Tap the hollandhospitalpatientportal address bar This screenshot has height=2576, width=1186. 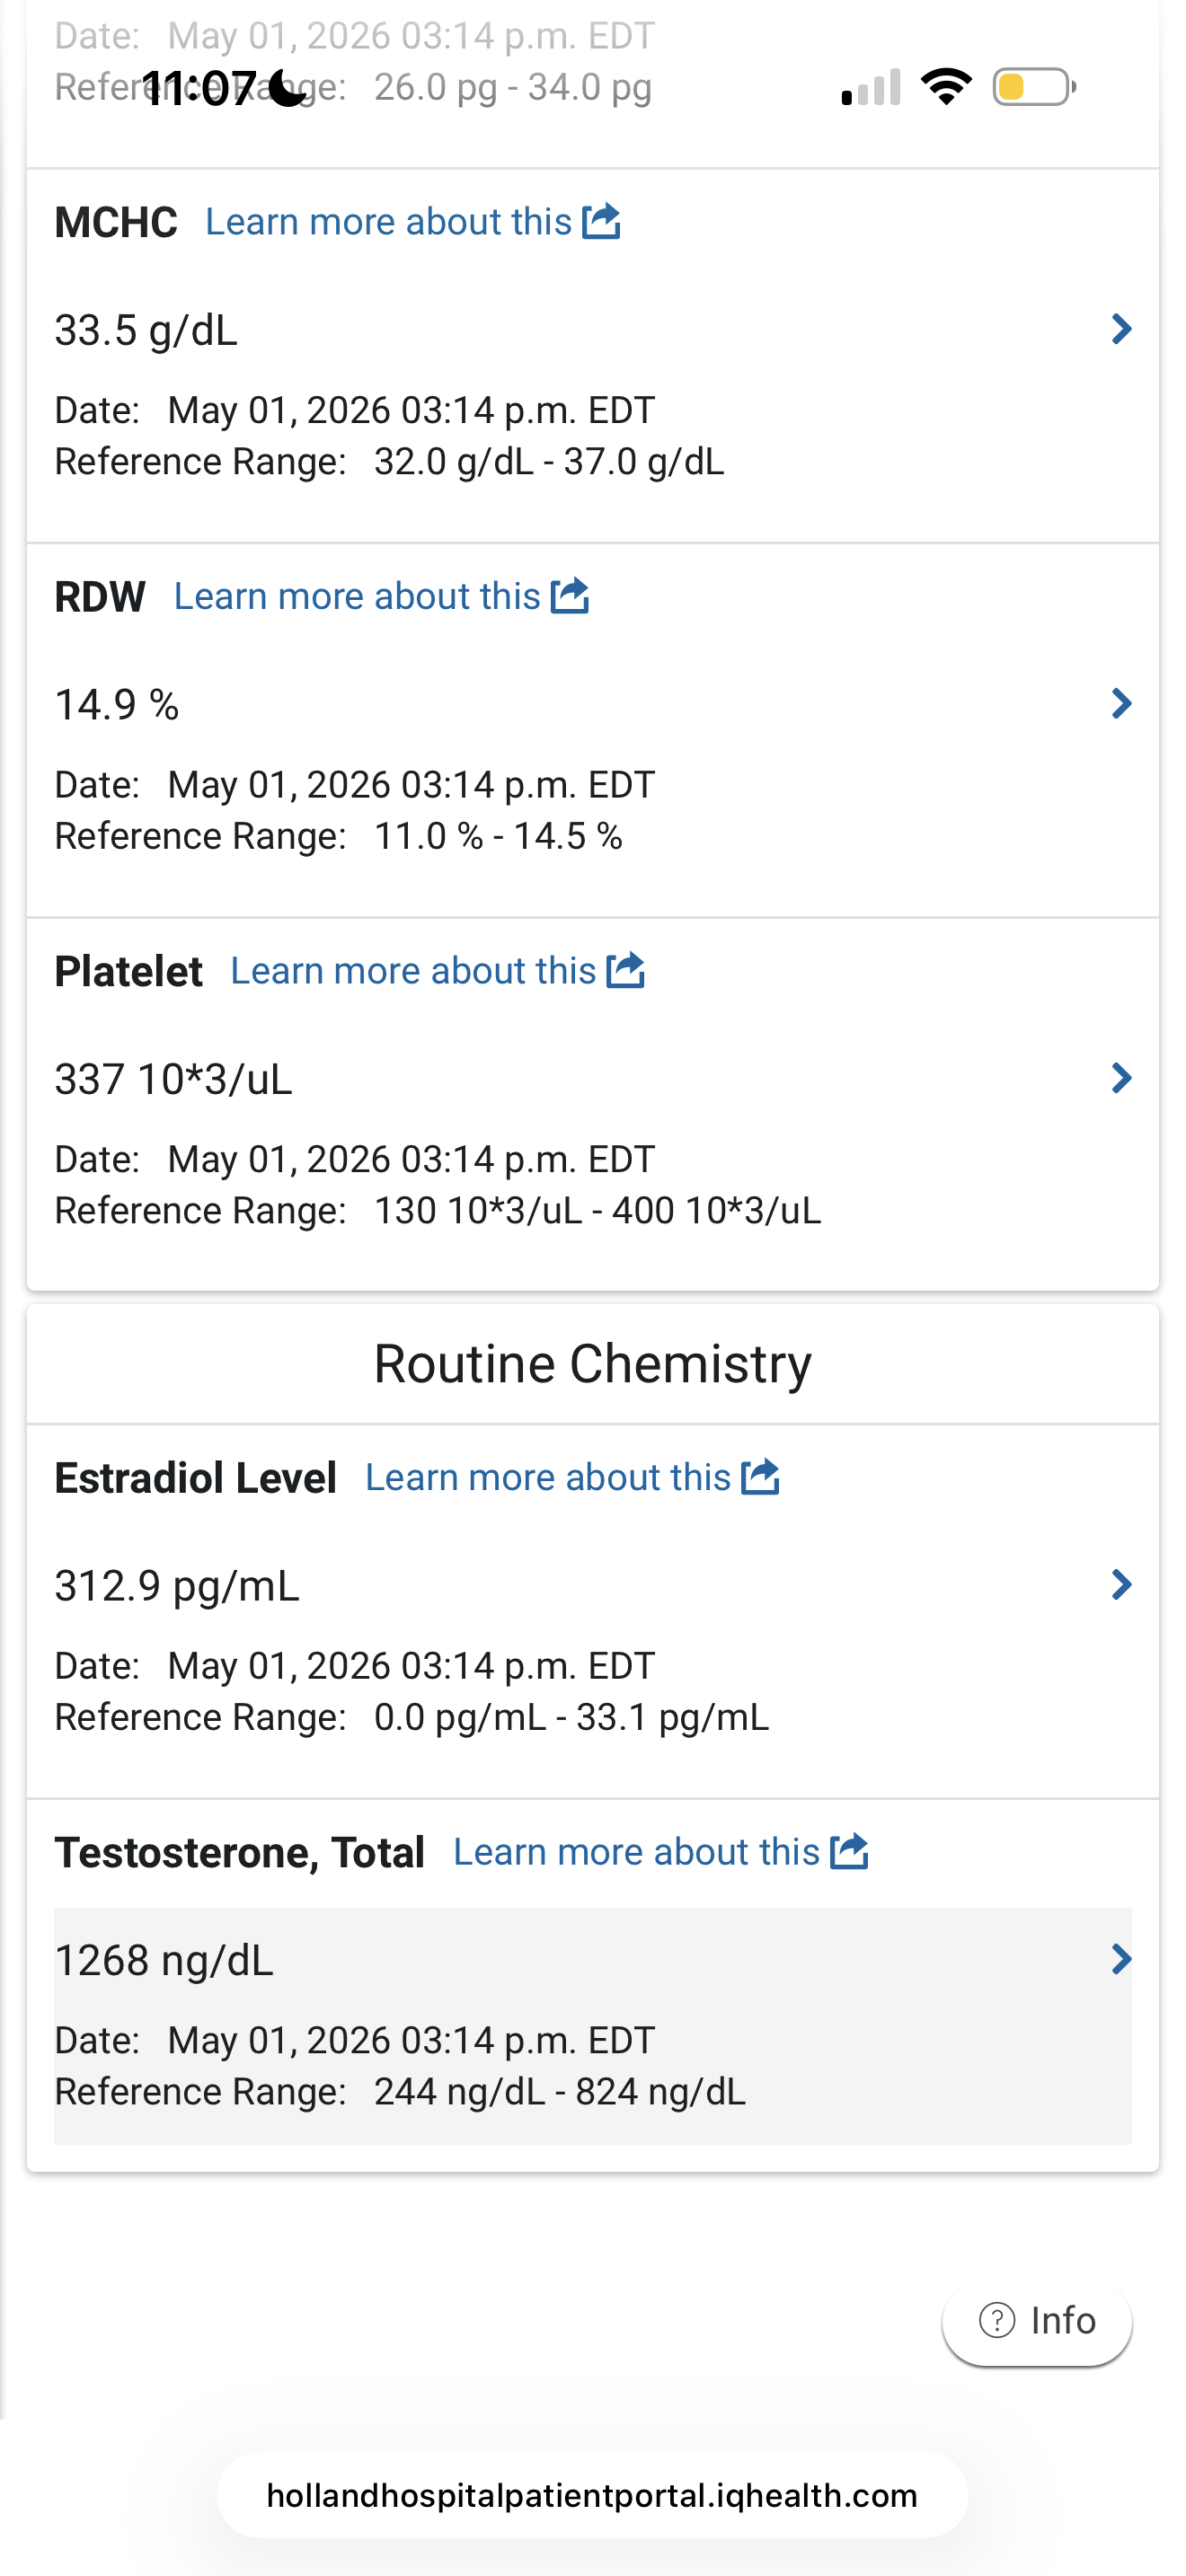pyautogui.click(x=592, y=2495)
